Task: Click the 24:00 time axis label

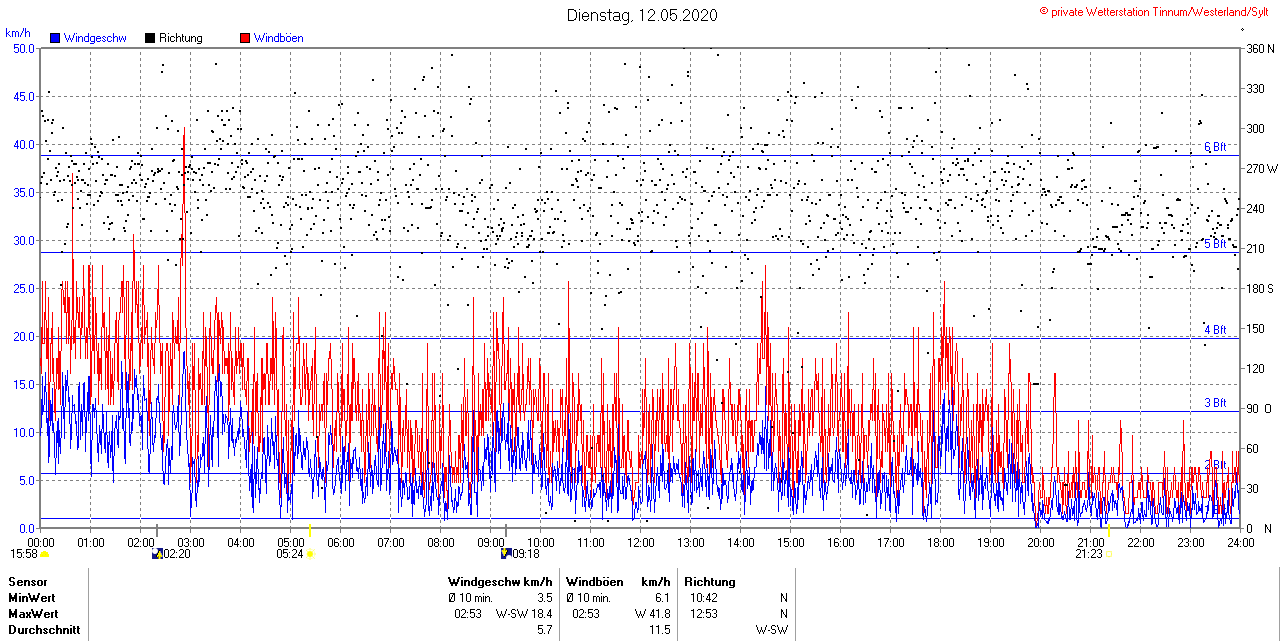Action: [1241, 543]
